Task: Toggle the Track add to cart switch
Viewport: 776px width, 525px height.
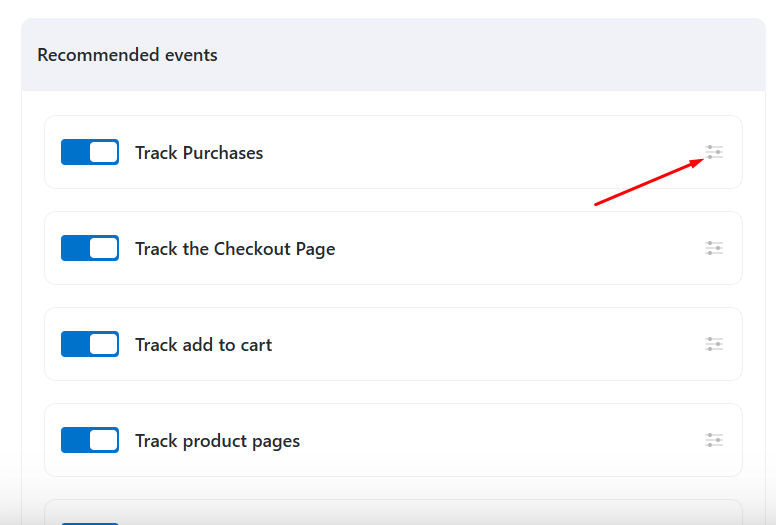Action: click(90, 344)
